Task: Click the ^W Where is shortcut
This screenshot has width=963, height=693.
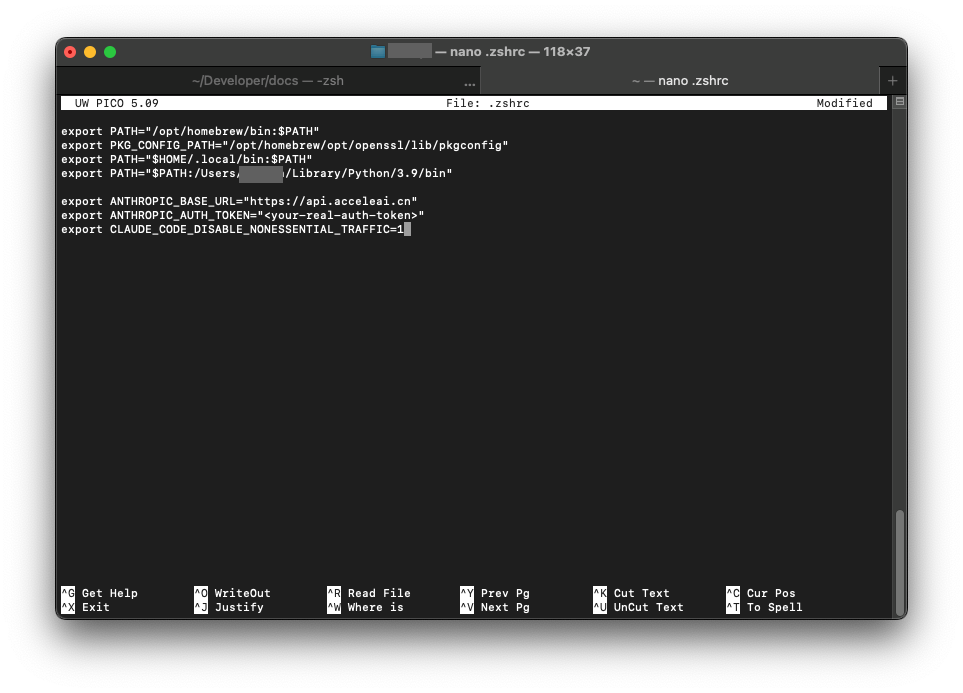Action: (365, 607)
